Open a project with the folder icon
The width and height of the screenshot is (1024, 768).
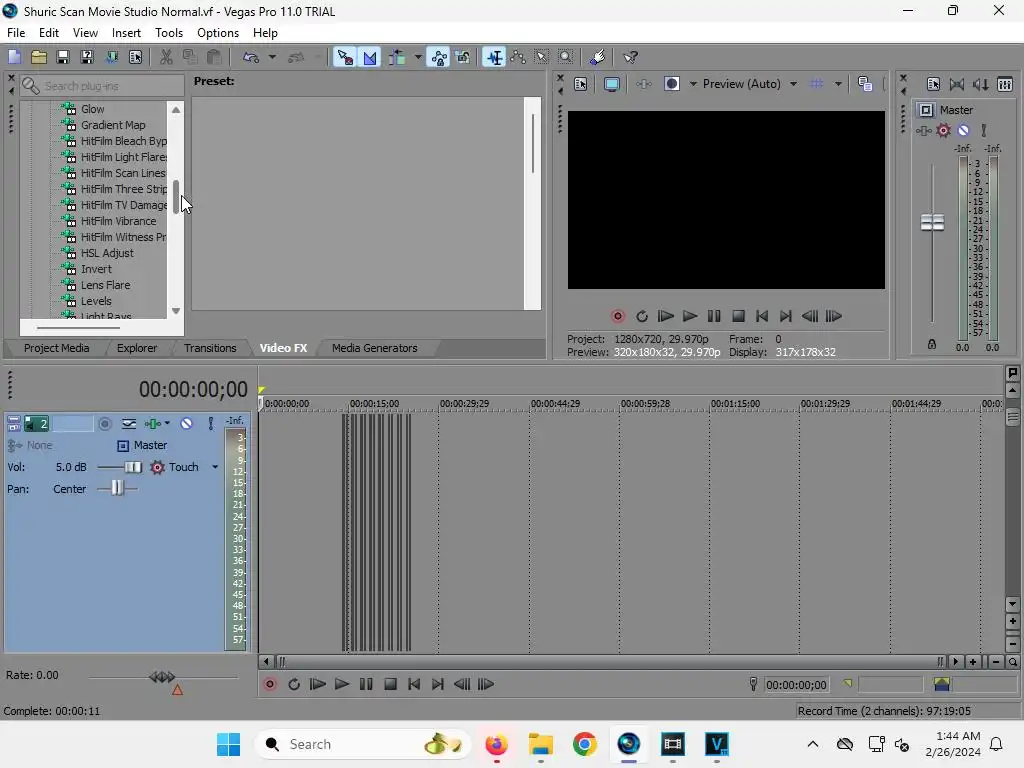click(x=39, y=57)
